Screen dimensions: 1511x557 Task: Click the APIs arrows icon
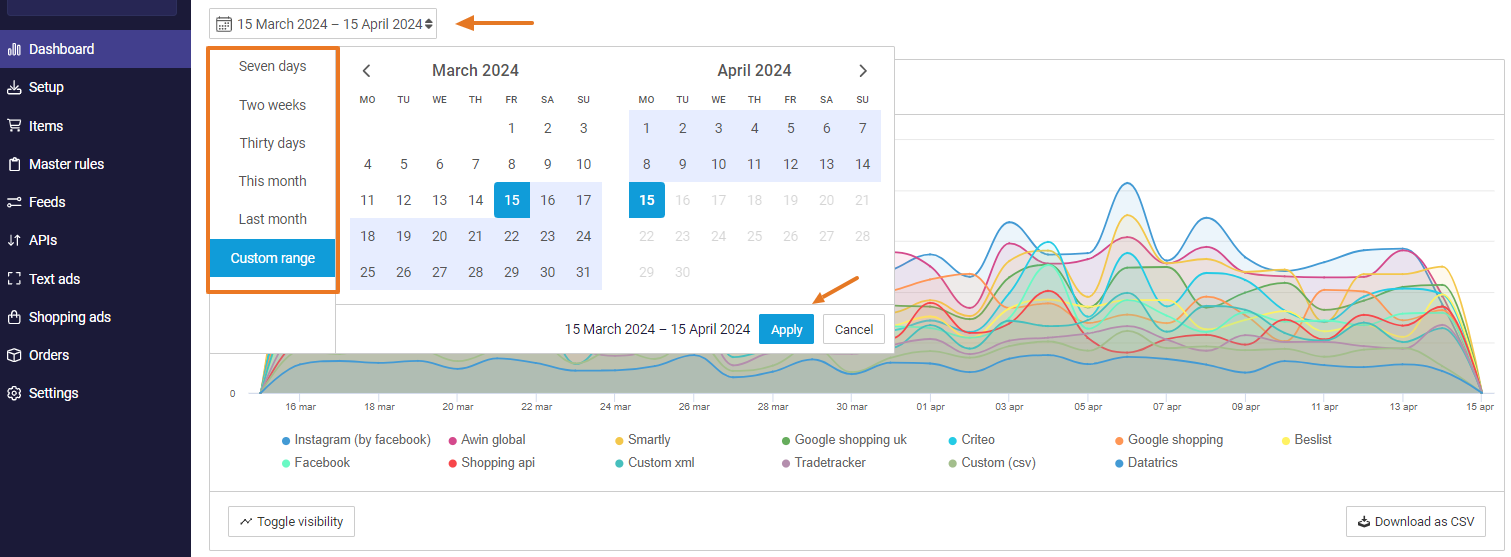tap(14, 240)
